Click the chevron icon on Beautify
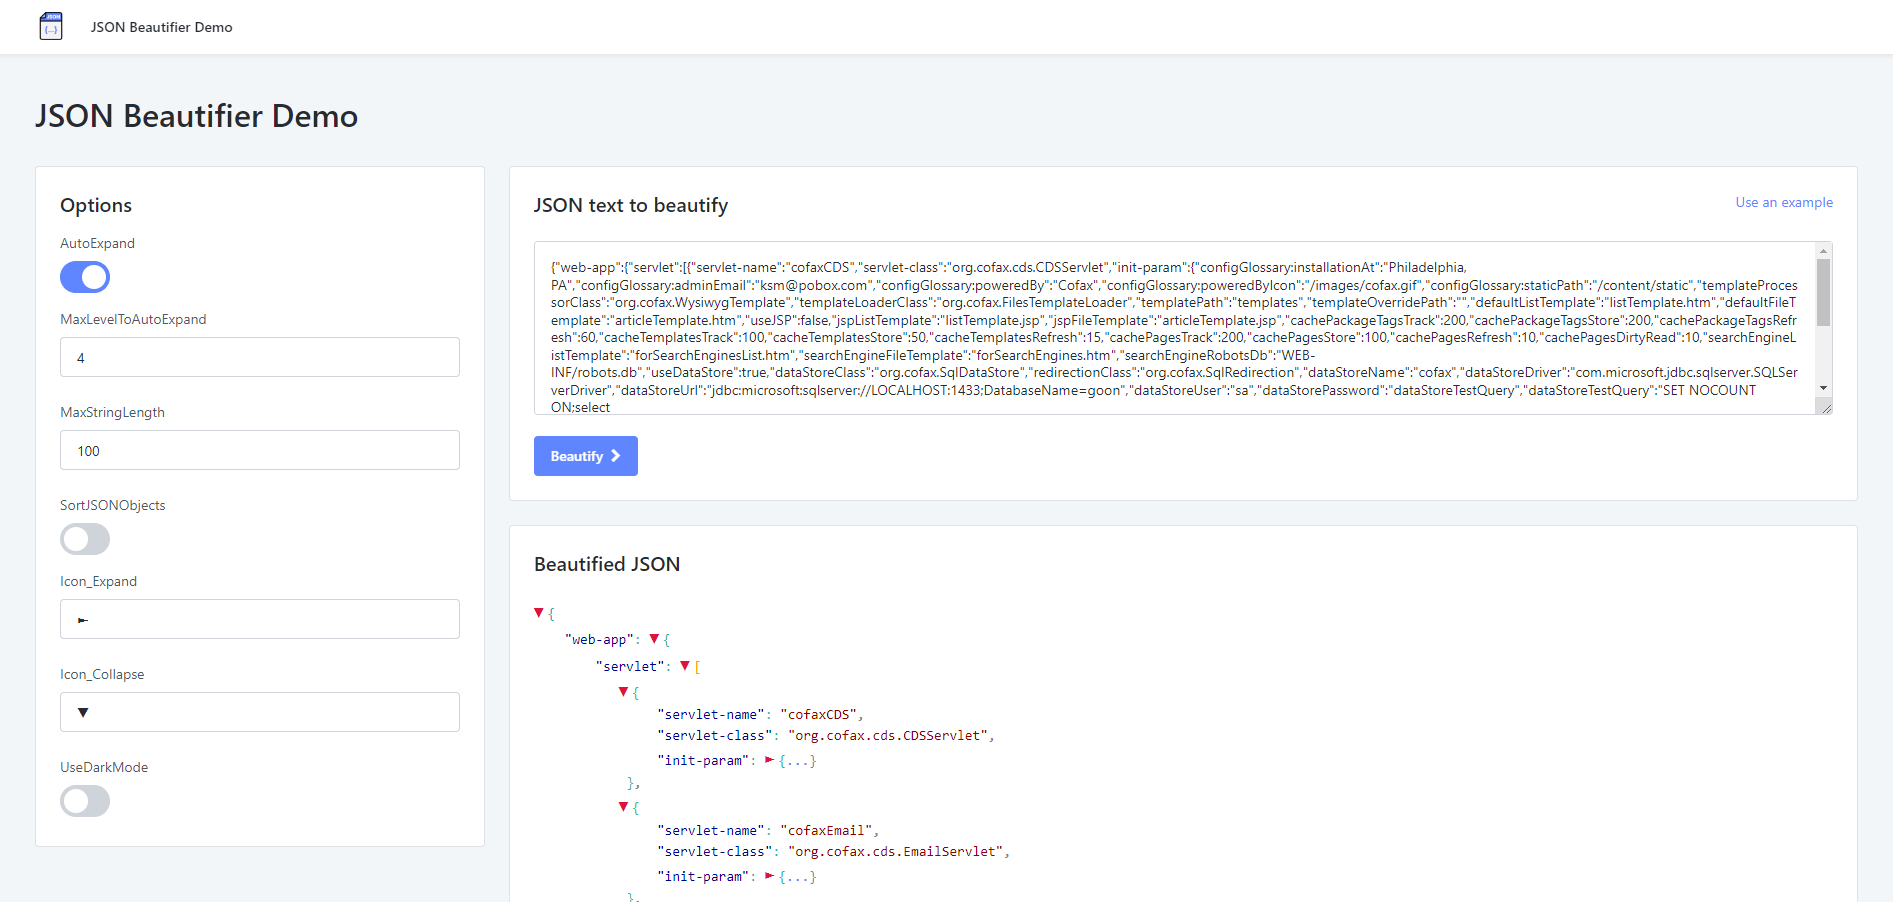Image resolution: width=1893 pixels, height=902 pixels. click(615, 456)
